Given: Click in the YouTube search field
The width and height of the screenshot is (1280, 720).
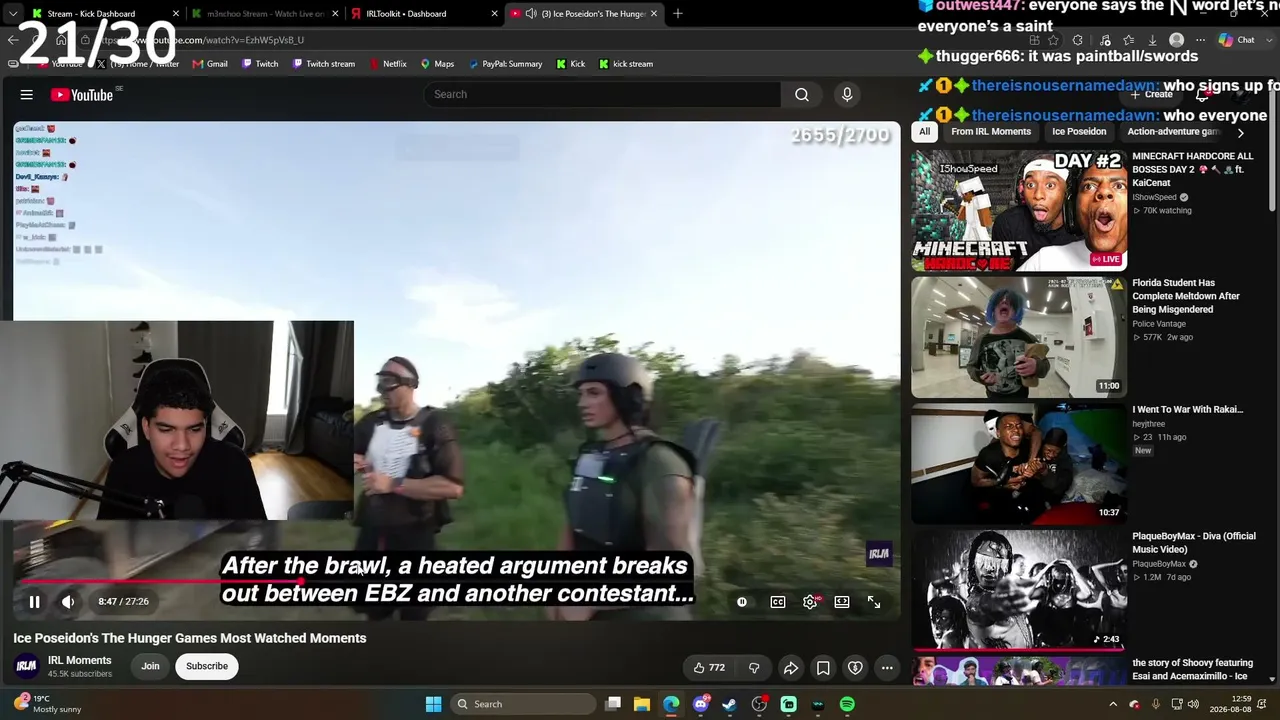Looking at the screenshot, I should click(x=602, y=94).
